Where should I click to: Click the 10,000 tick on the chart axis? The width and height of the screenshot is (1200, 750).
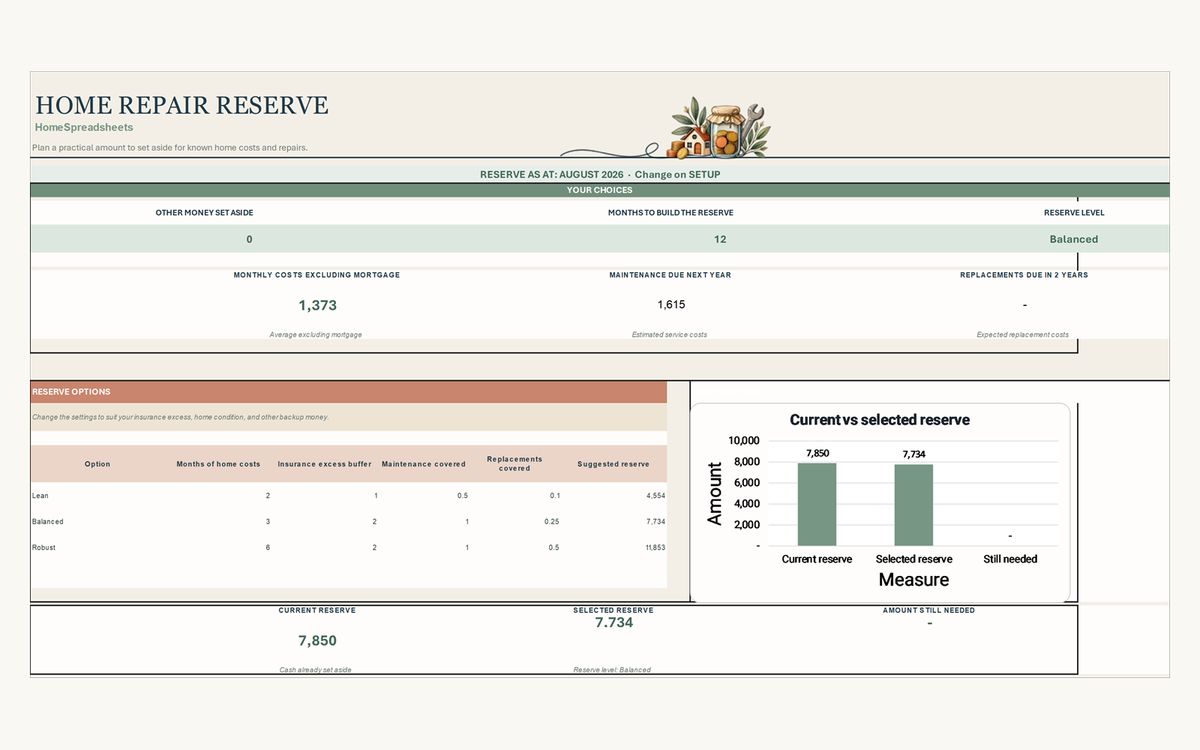744,440
